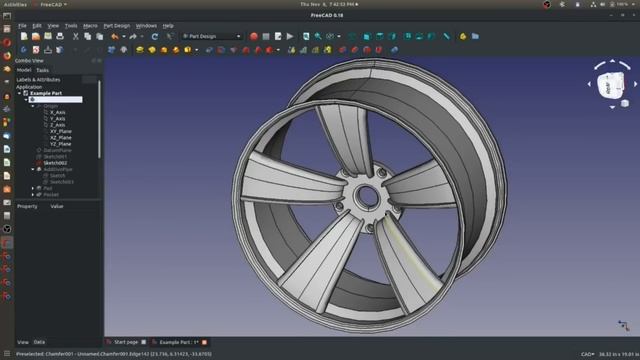This screenshot has width=640, height=360.
Task: Switch to the Data tab in property panel
Action: tap(39, 342)
